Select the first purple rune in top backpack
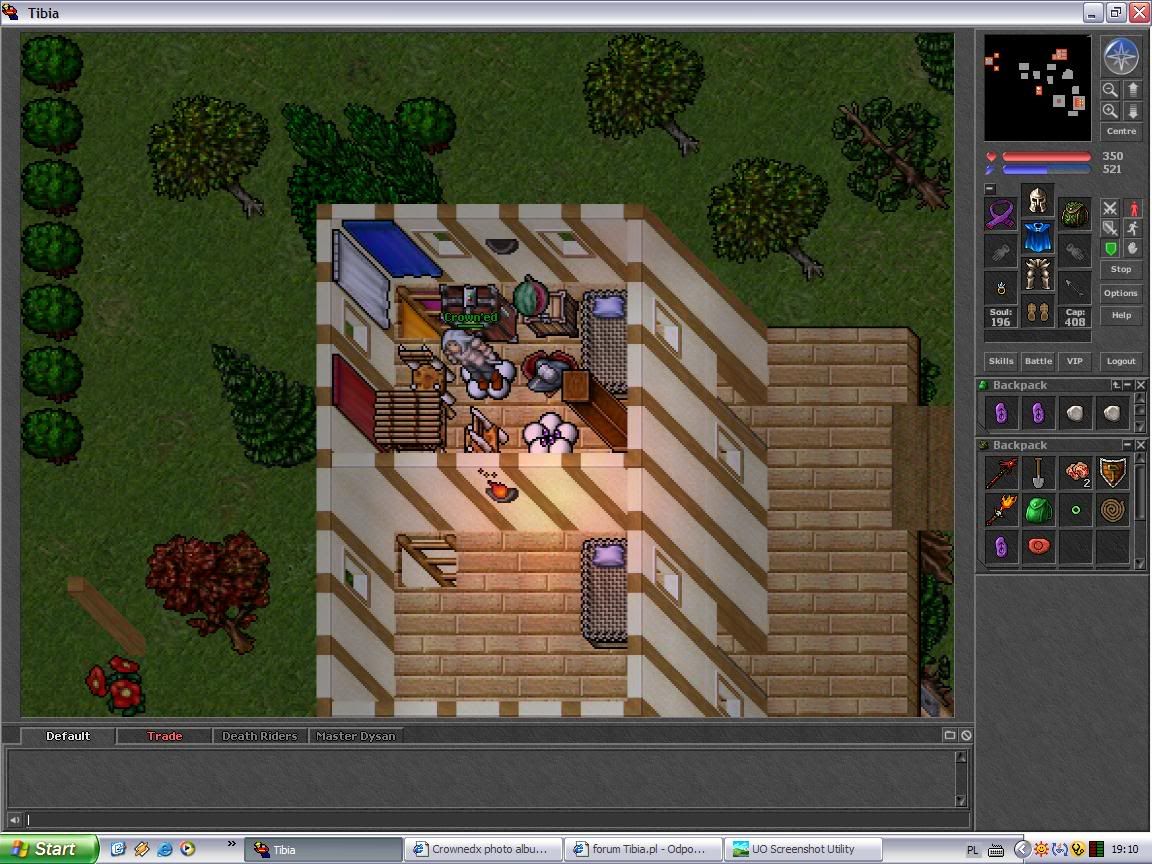Image resolution: width=1152 pixels, height=864 pixels. click(x=1001, y=414)
